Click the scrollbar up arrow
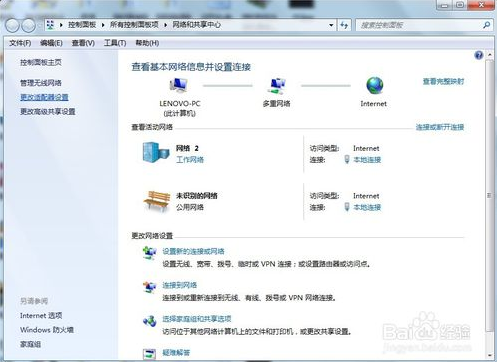This screenshot has height=362, width=497. pos(489,54)
